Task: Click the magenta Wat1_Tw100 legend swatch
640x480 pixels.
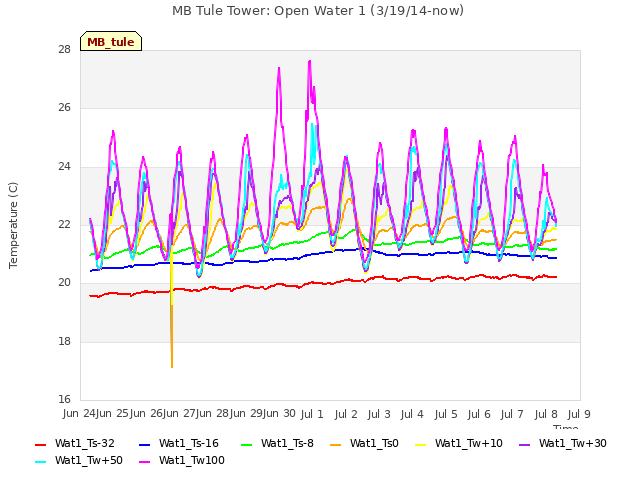Action: pyautogui.click(x=144, y=462)
